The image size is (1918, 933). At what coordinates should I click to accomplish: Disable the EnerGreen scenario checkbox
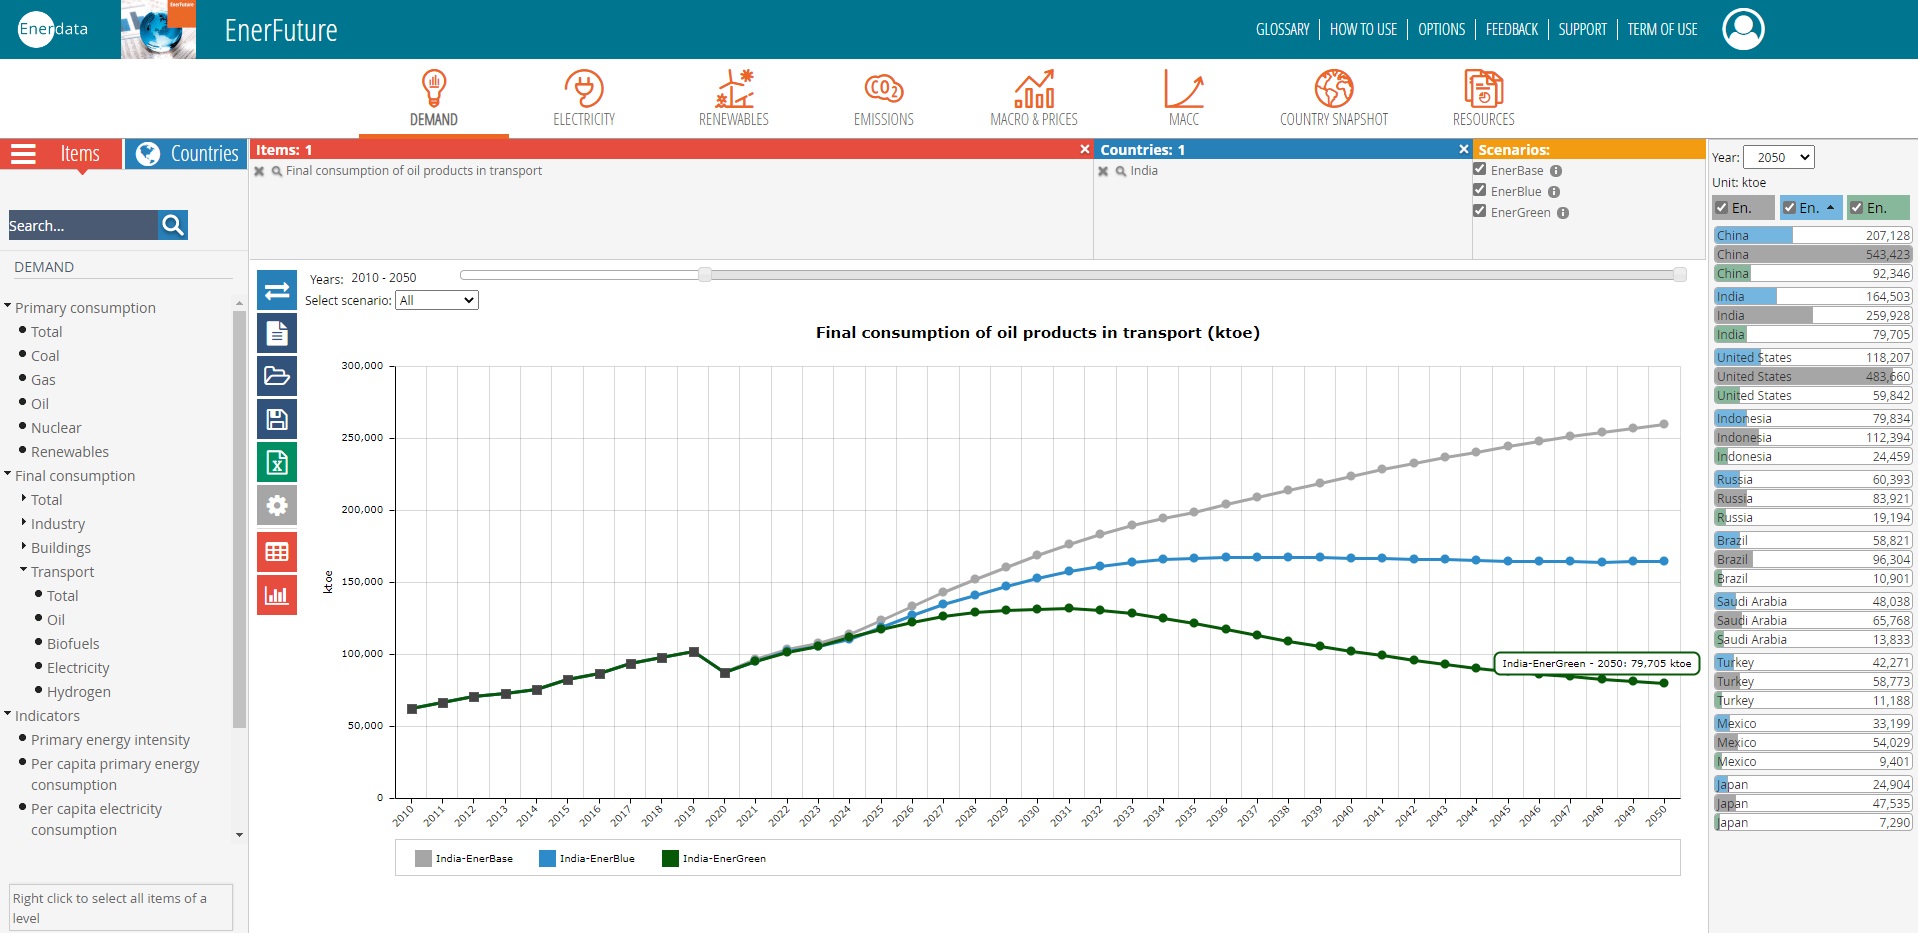tap(1480, 211)
